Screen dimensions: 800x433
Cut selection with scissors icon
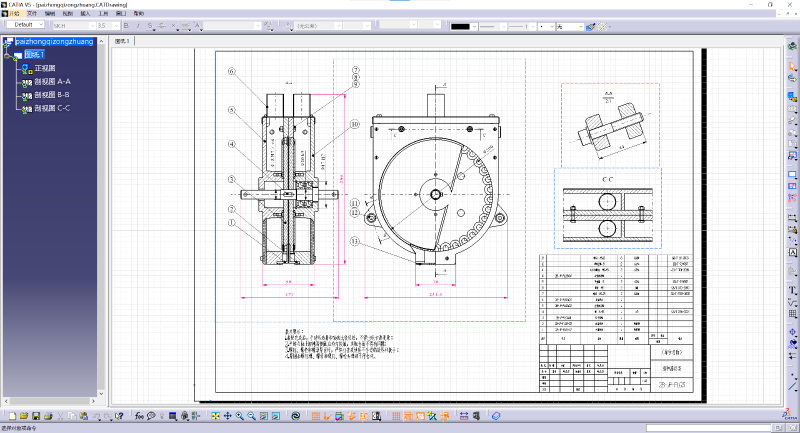(x=60, y=416)
